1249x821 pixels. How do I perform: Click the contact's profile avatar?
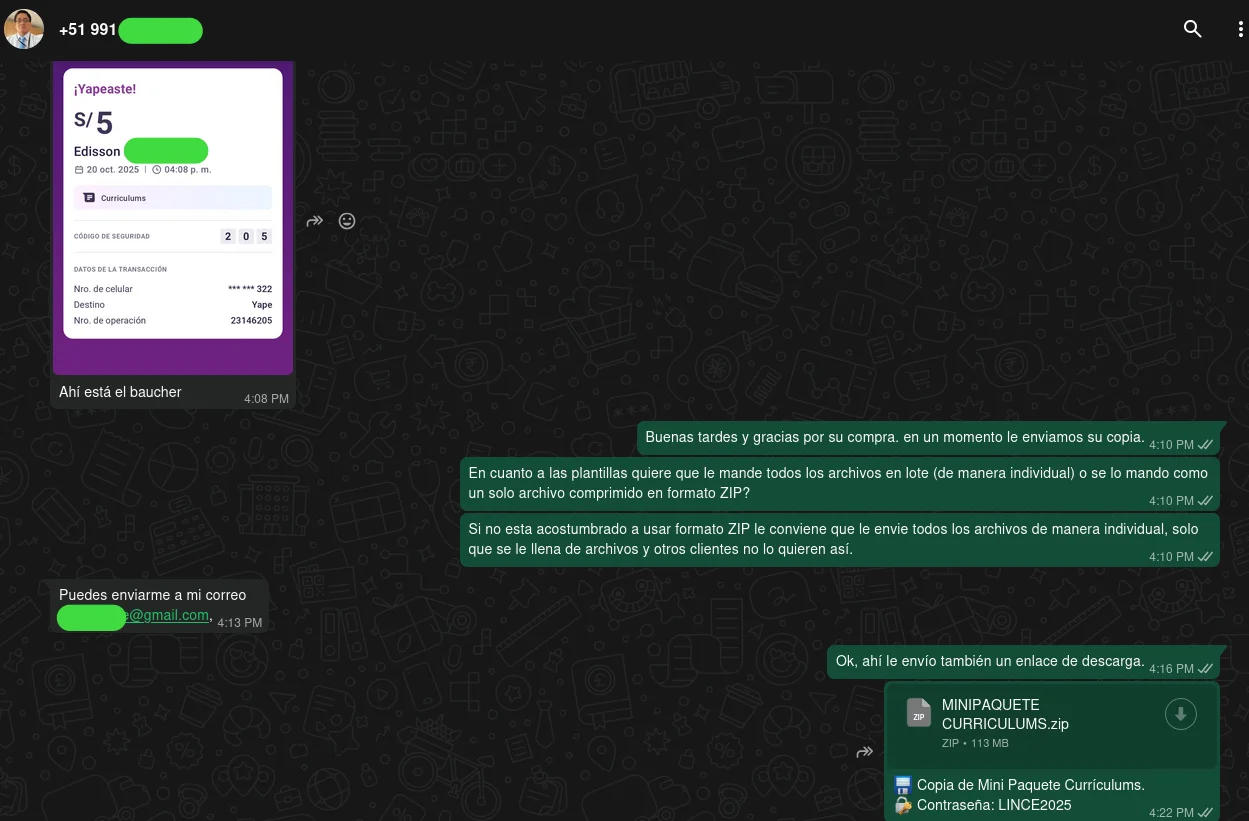pos(24,29)
